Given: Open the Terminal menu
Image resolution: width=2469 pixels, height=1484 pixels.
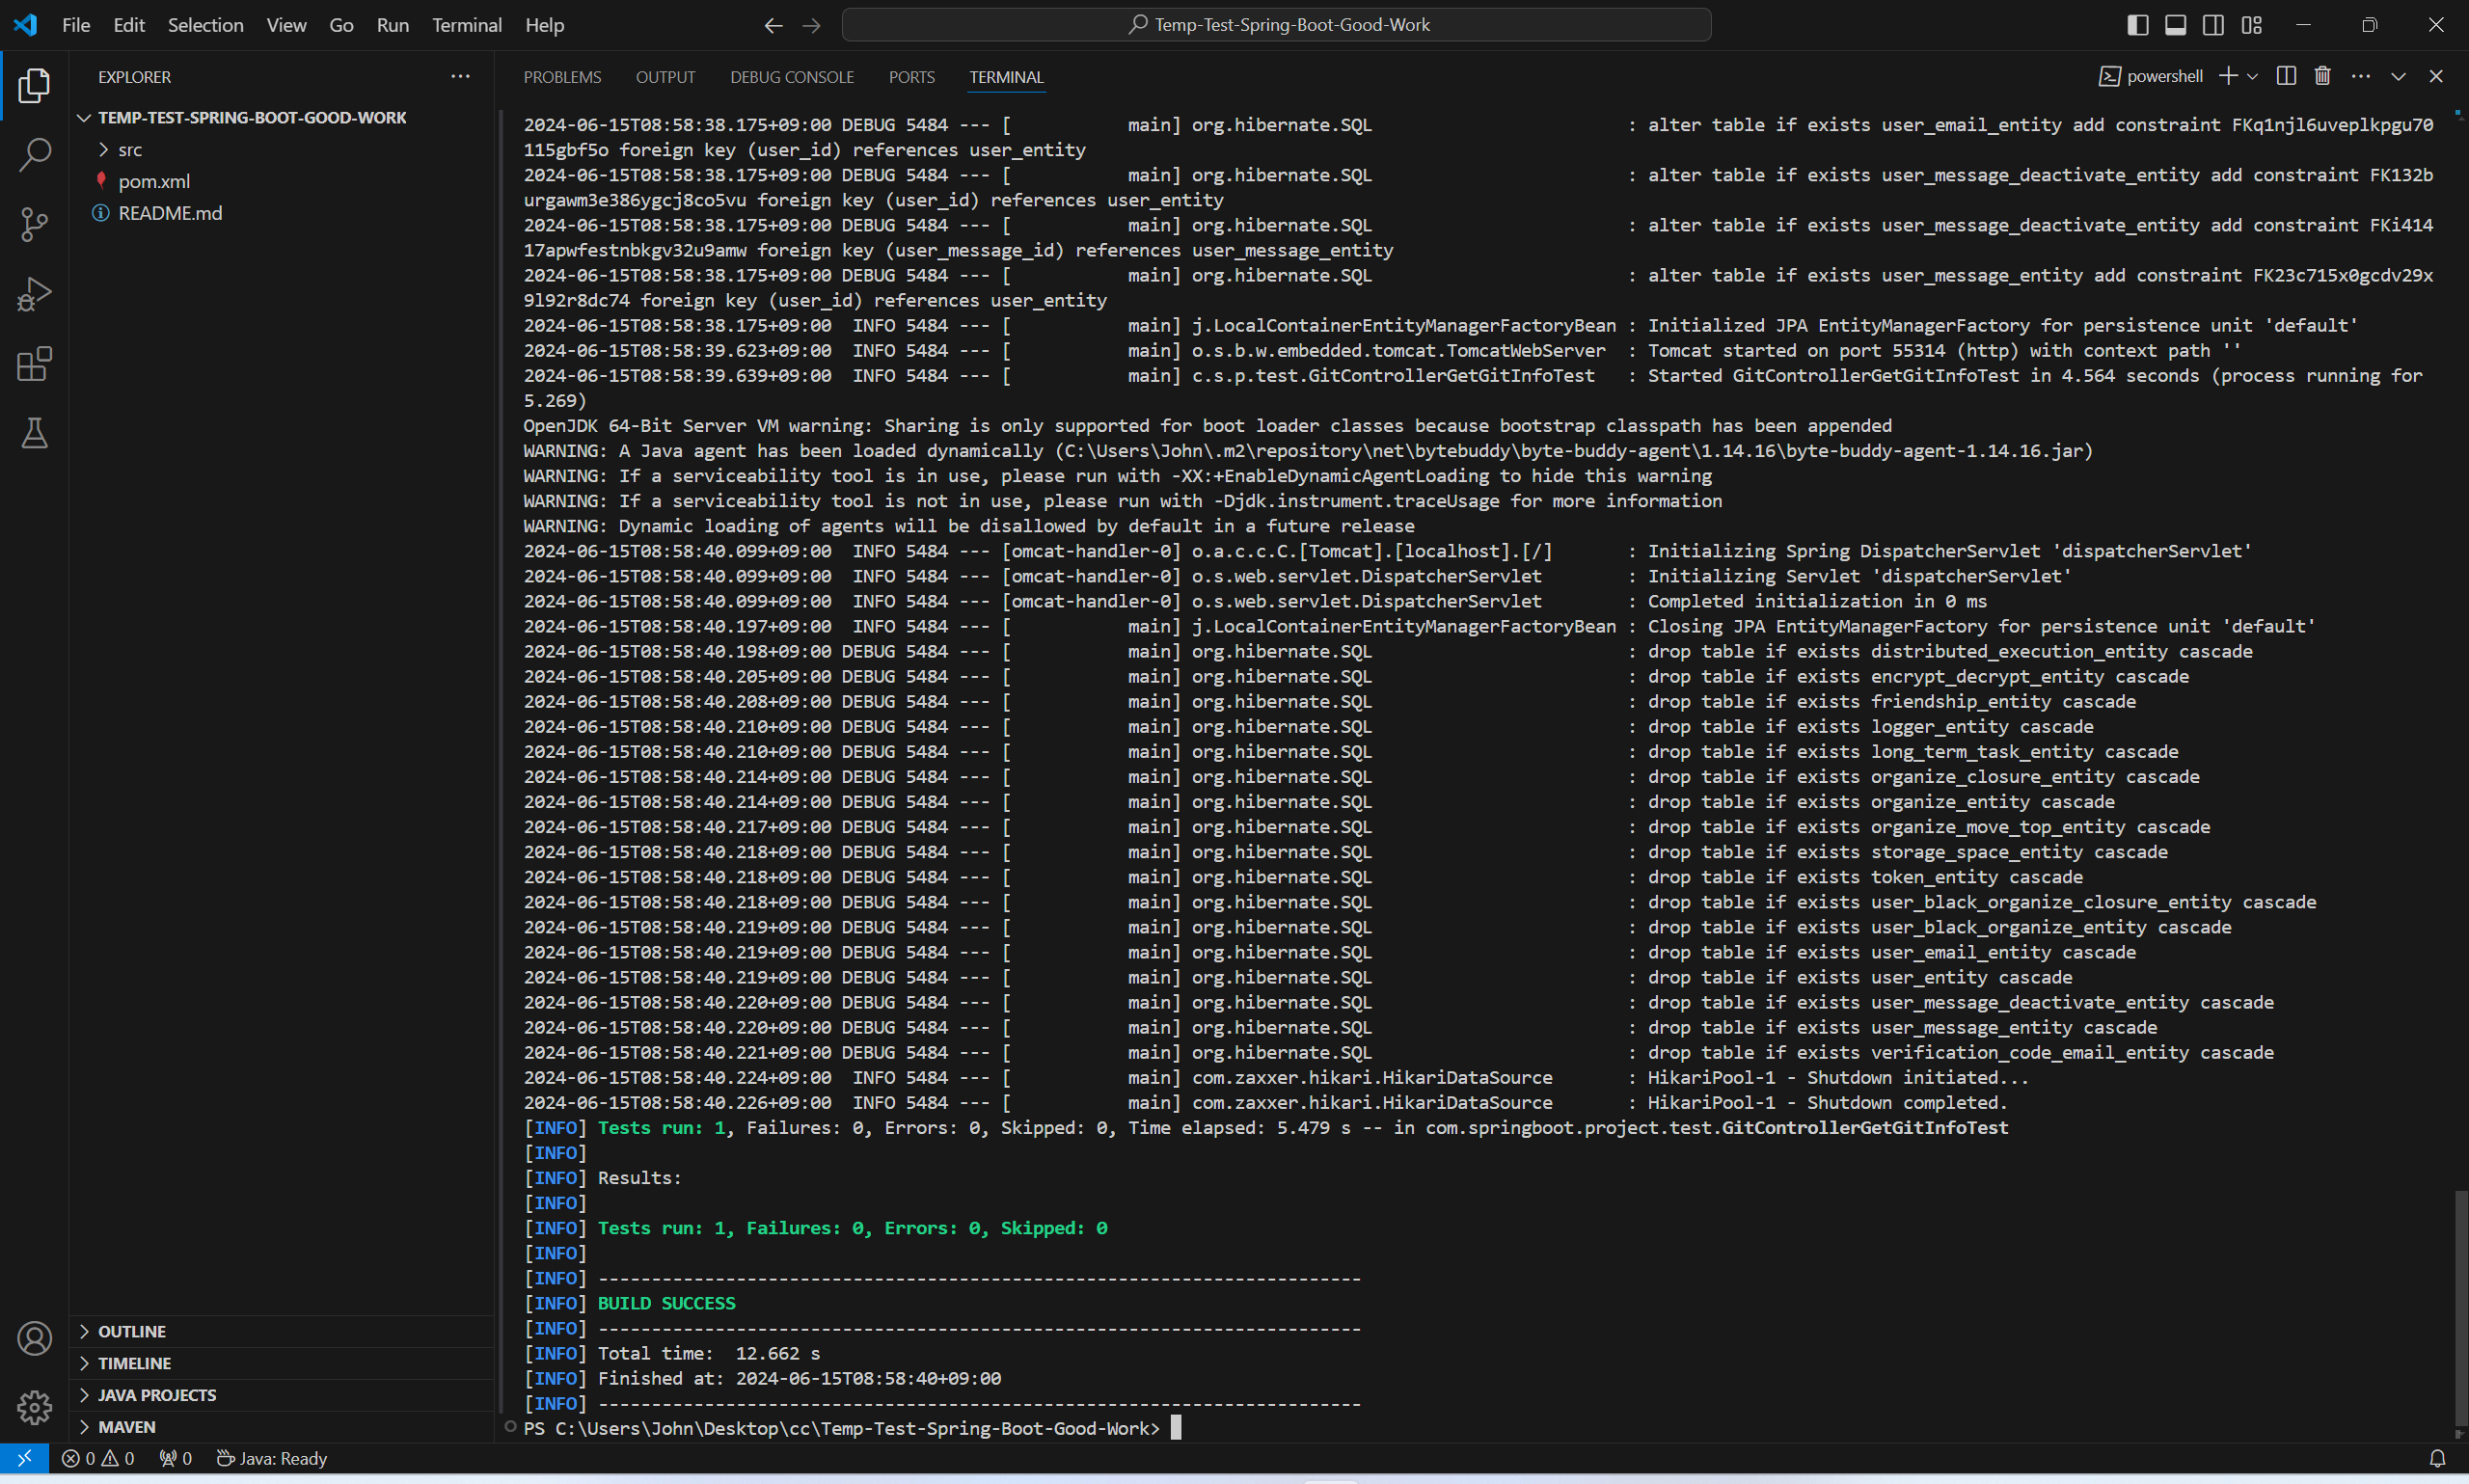Looking at the screenshot, I should 466,25.
